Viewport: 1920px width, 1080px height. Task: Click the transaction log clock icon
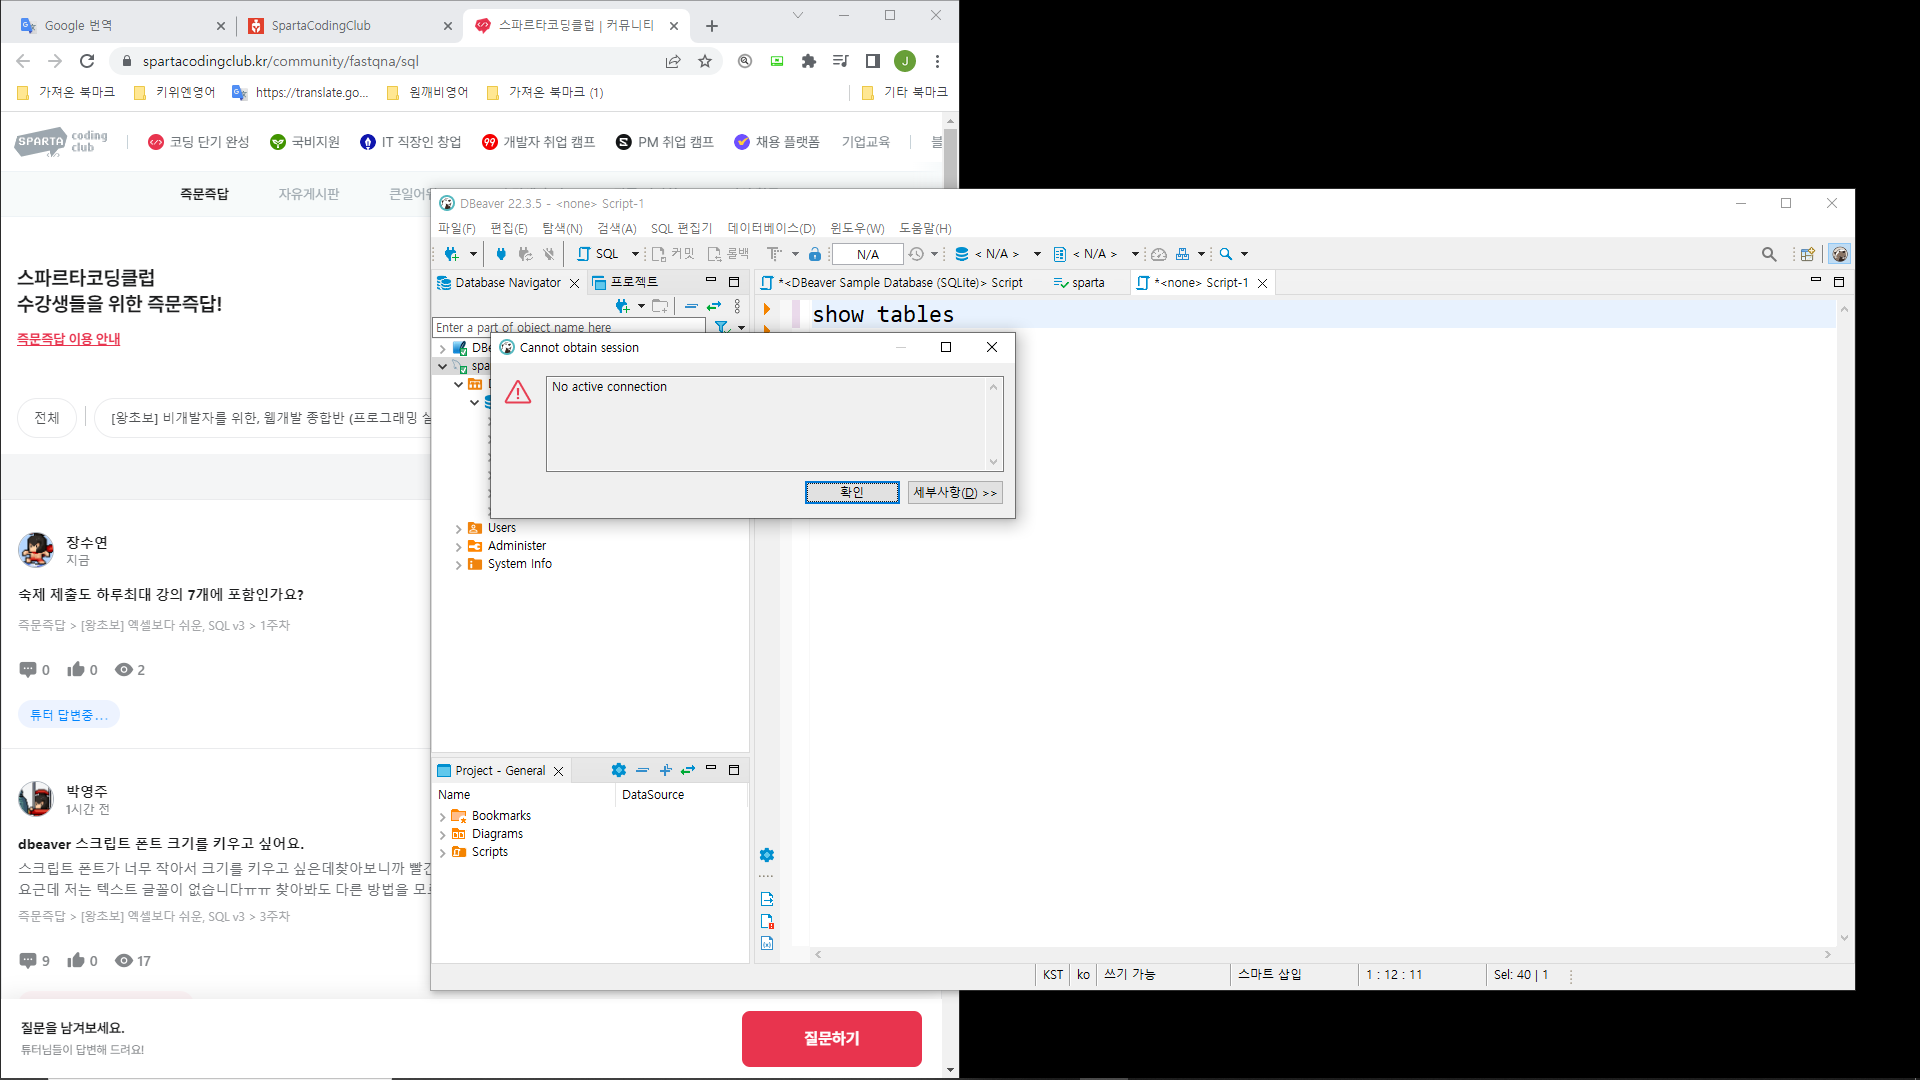point(916,254)
